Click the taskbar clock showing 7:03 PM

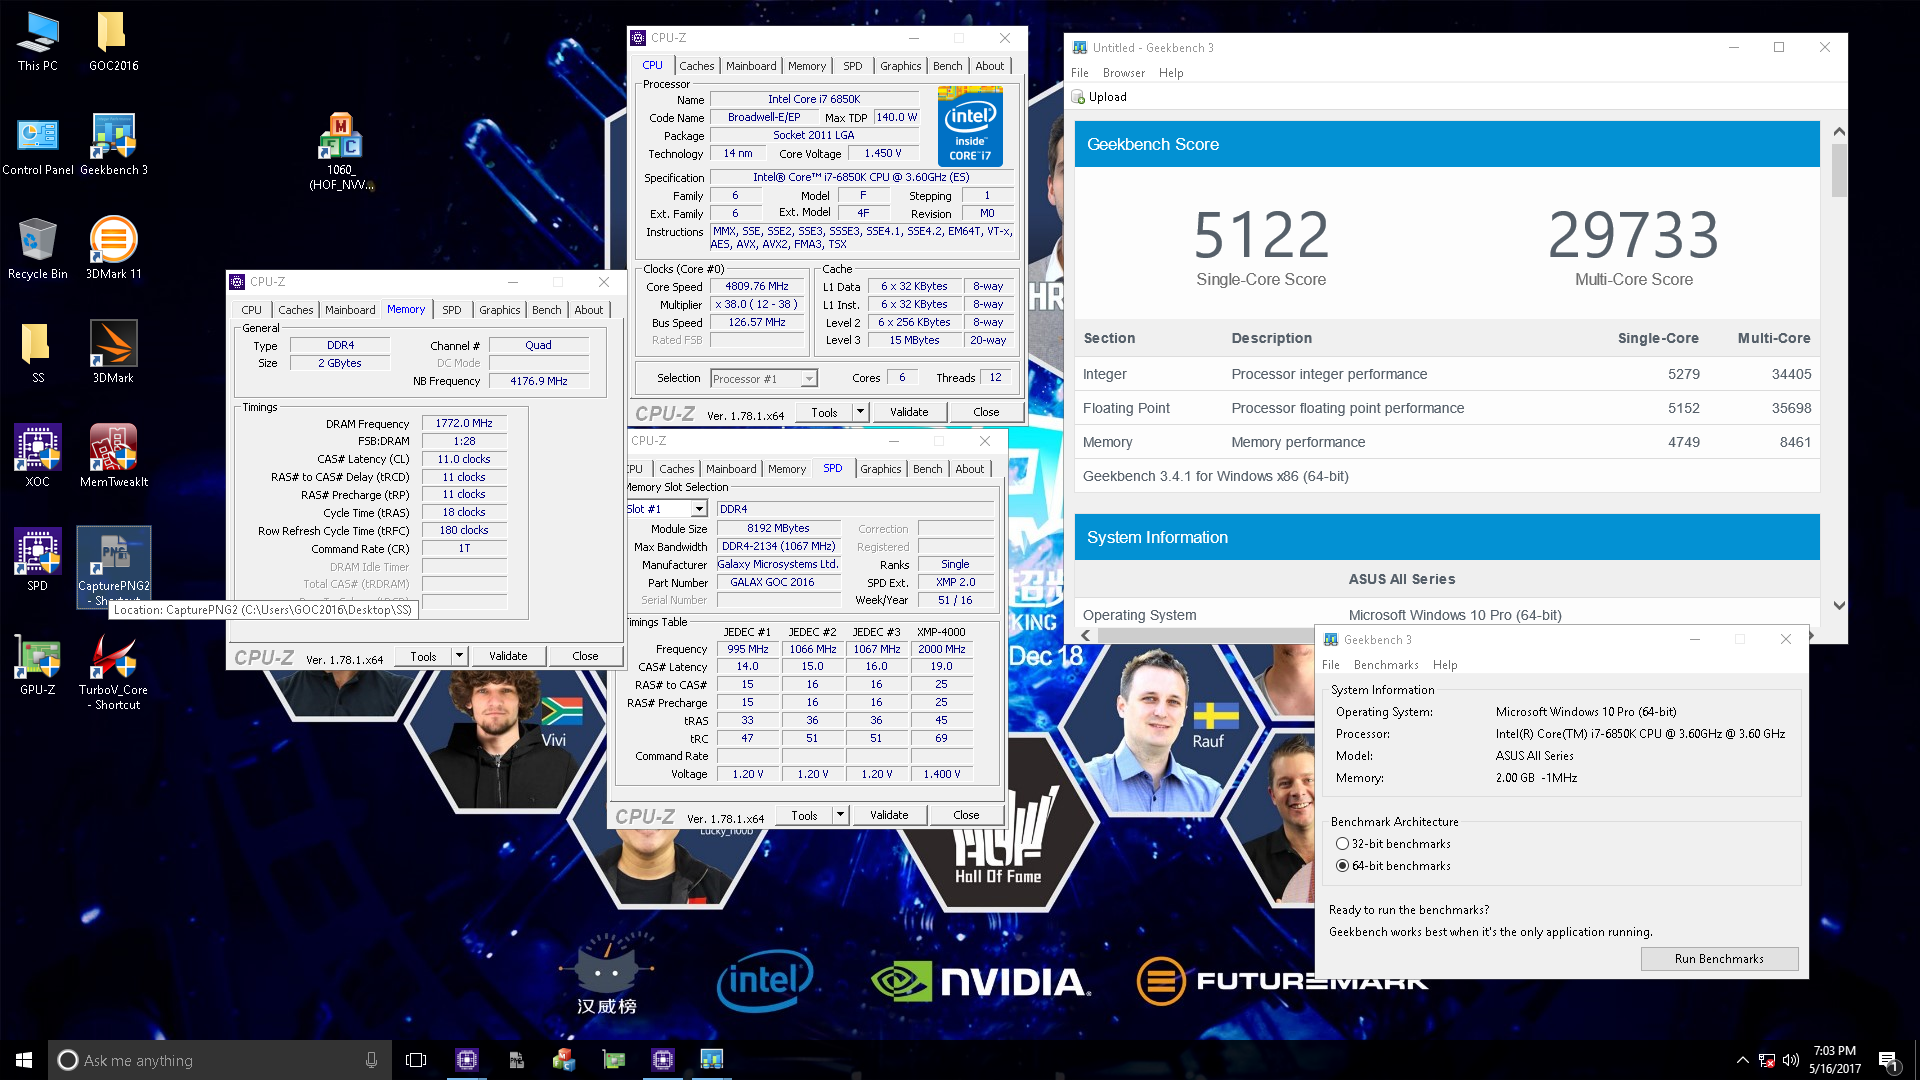coord(1834,1060)
